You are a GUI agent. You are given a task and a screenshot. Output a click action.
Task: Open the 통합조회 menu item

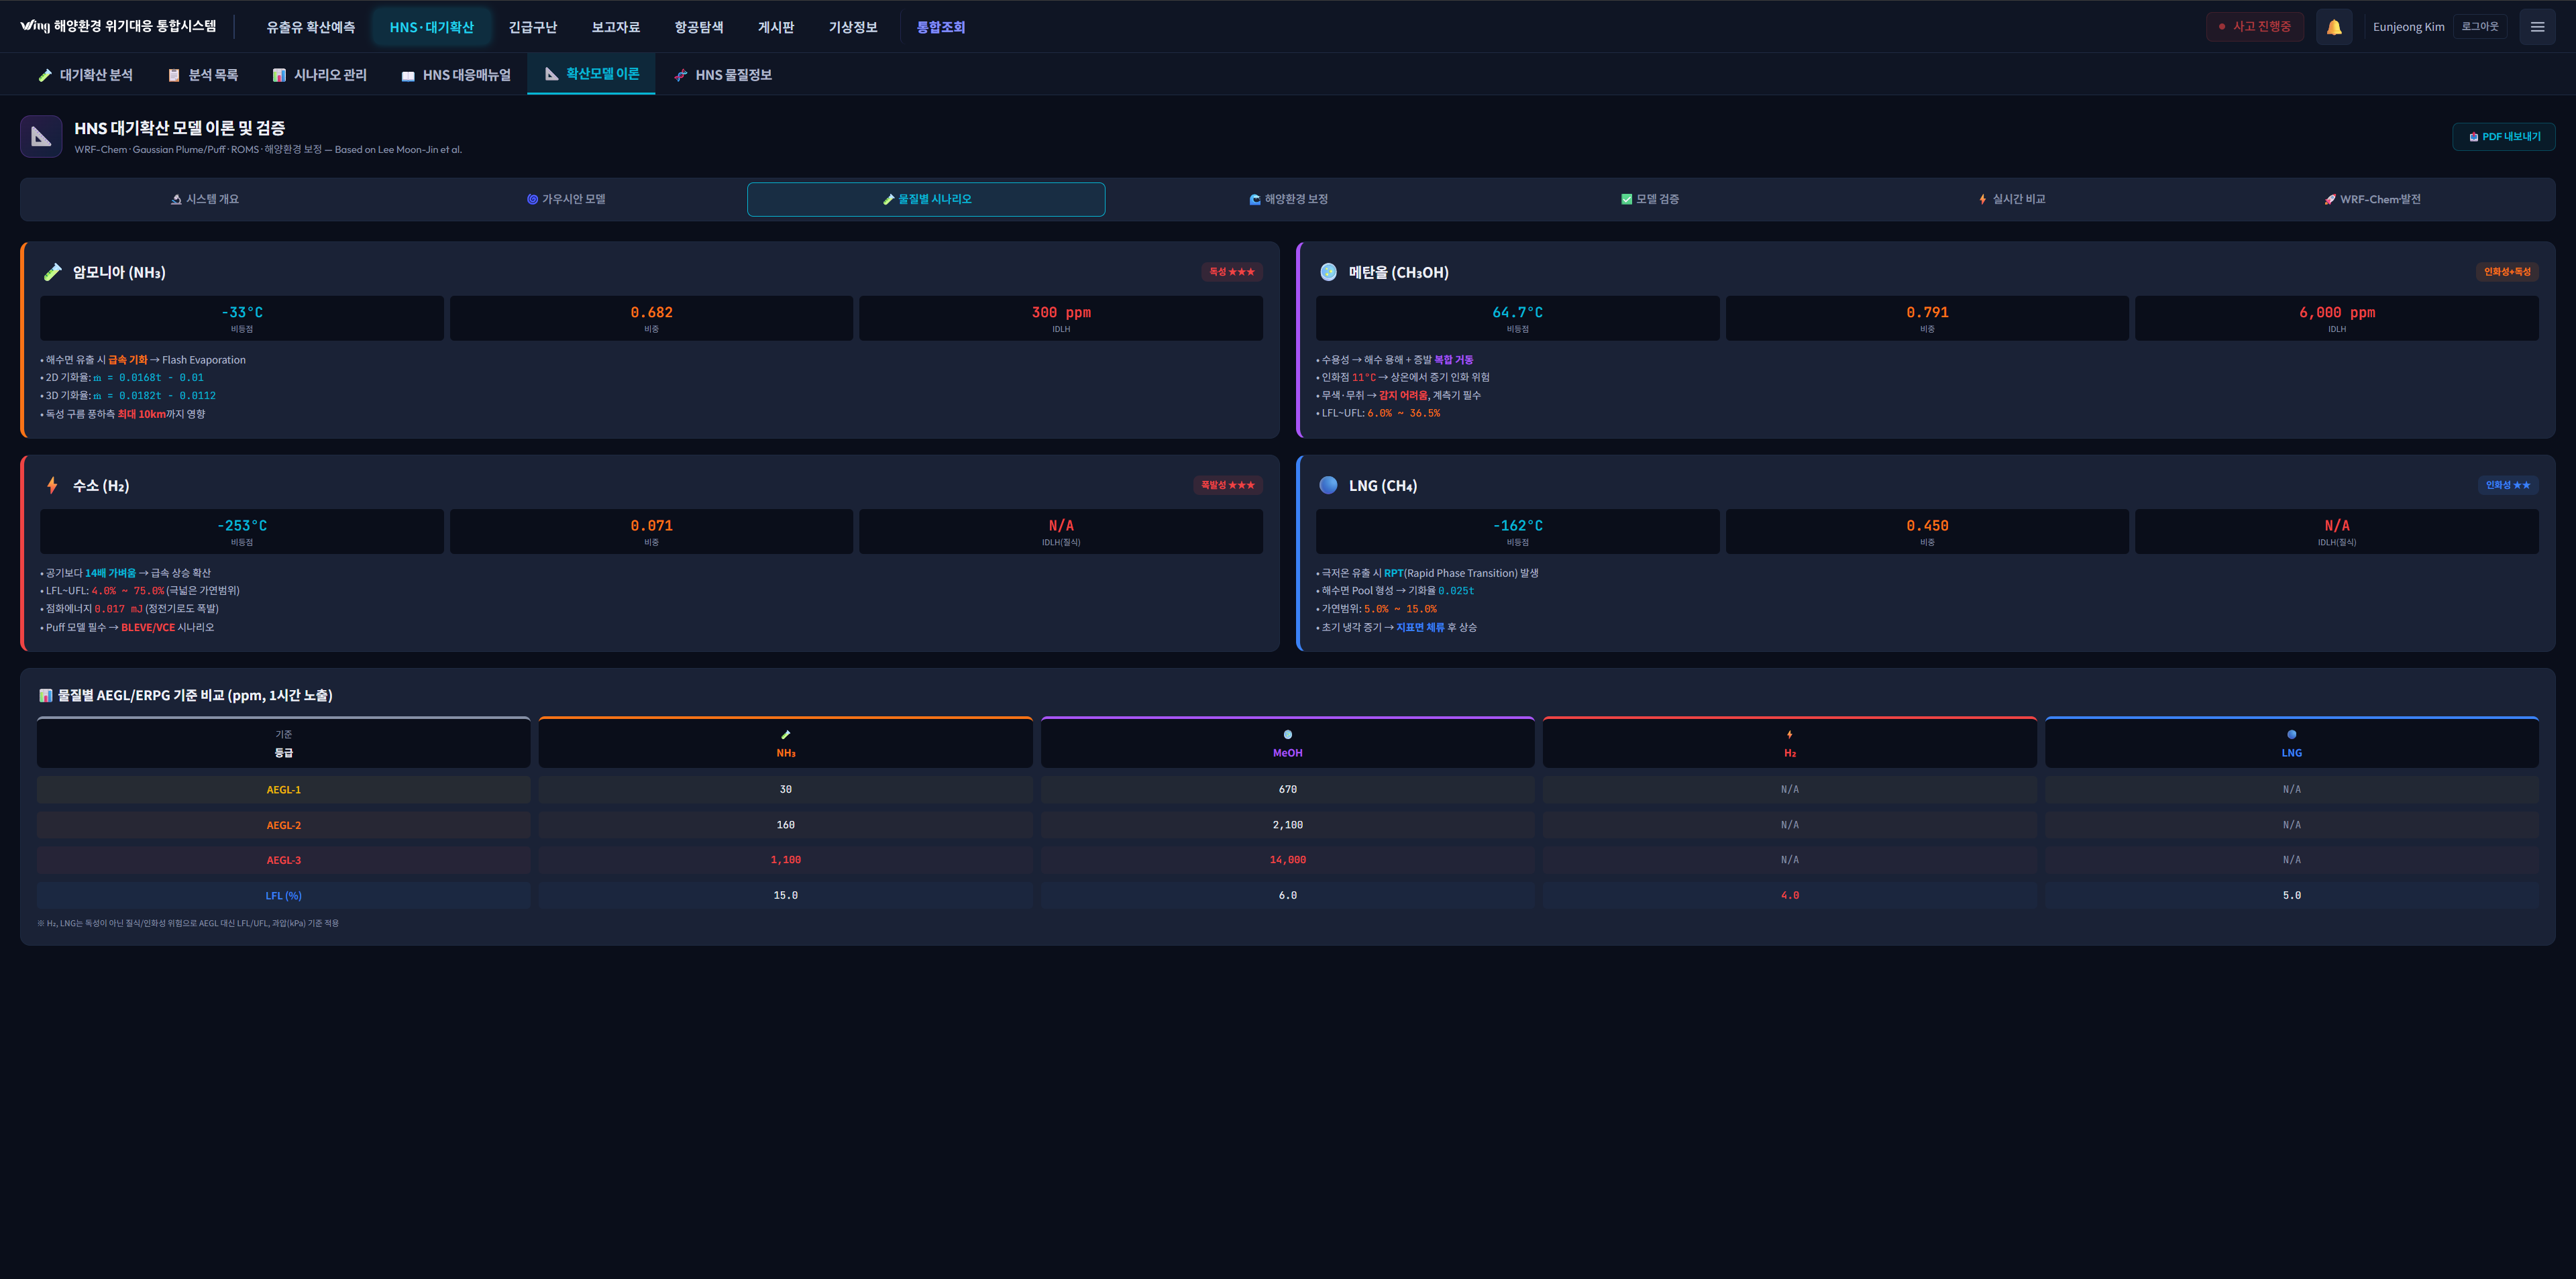click(x=940, y=27)
